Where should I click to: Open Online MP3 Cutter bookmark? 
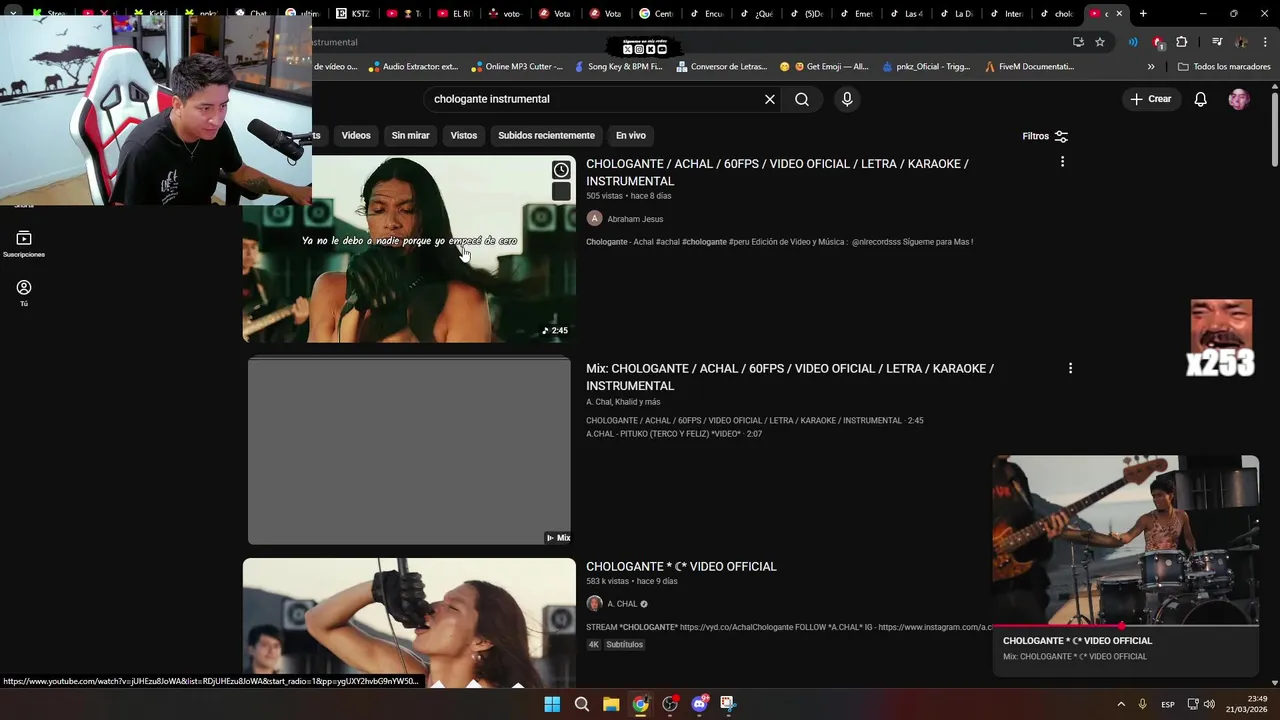coord(515,67)
